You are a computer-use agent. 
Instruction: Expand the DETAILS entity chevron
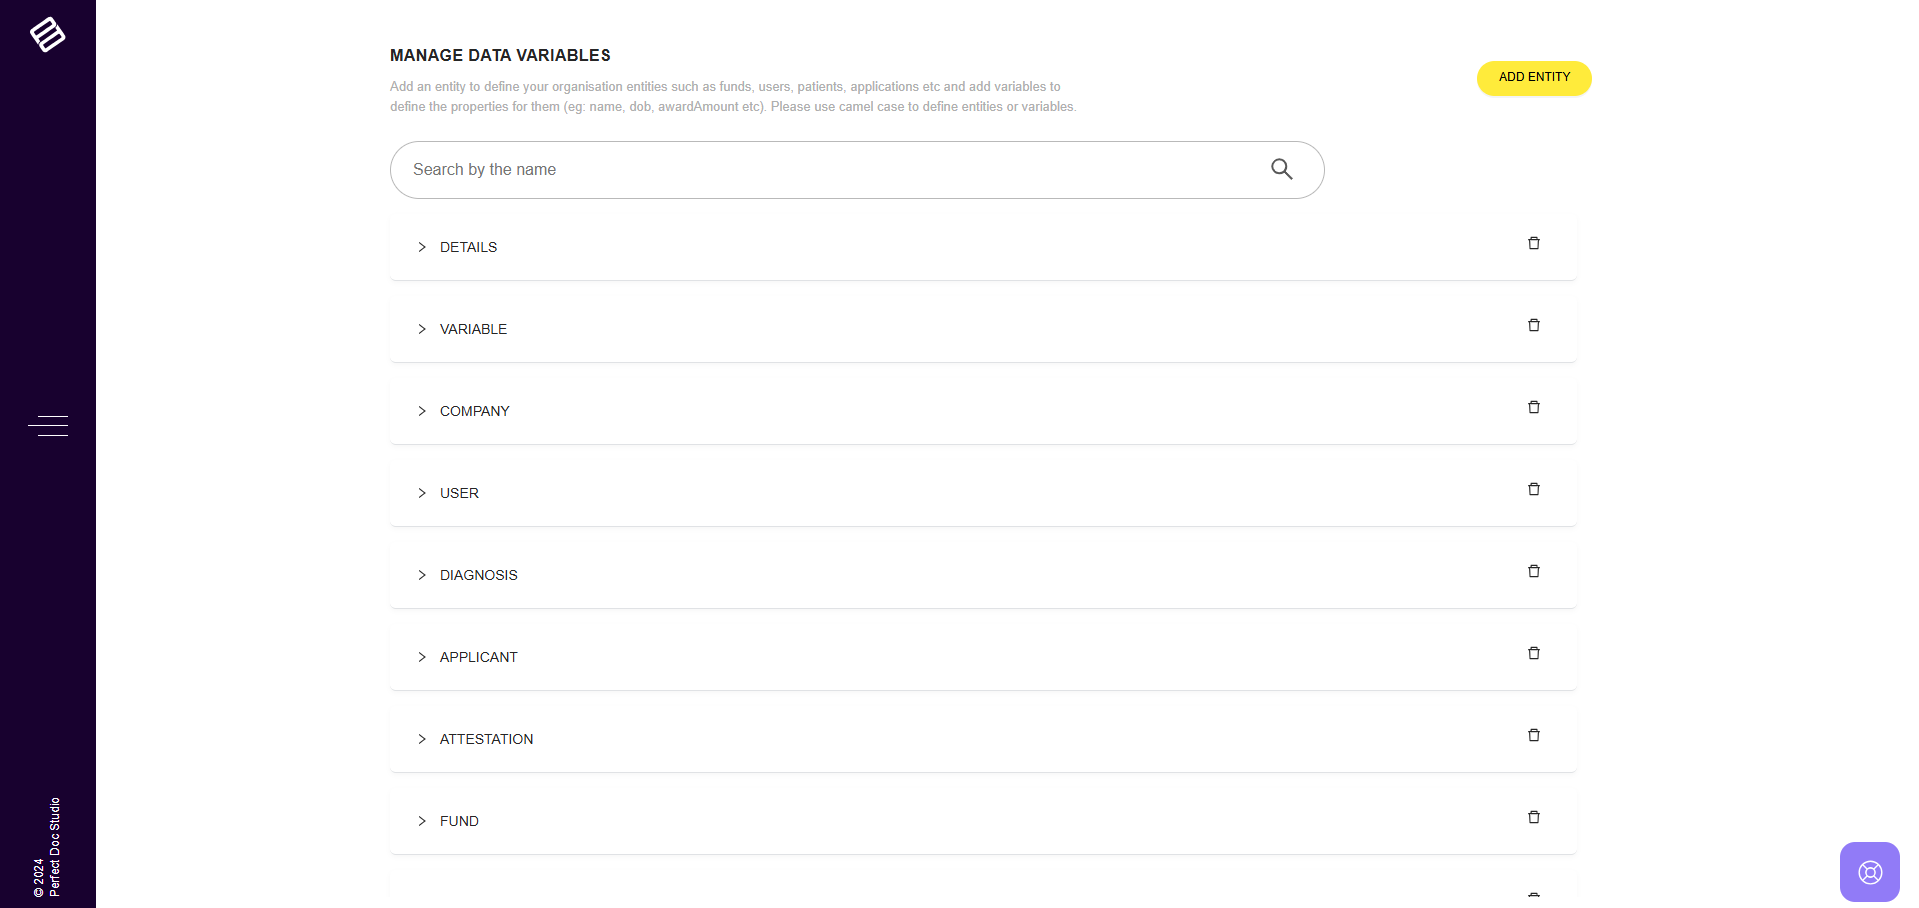pos(422,247)
